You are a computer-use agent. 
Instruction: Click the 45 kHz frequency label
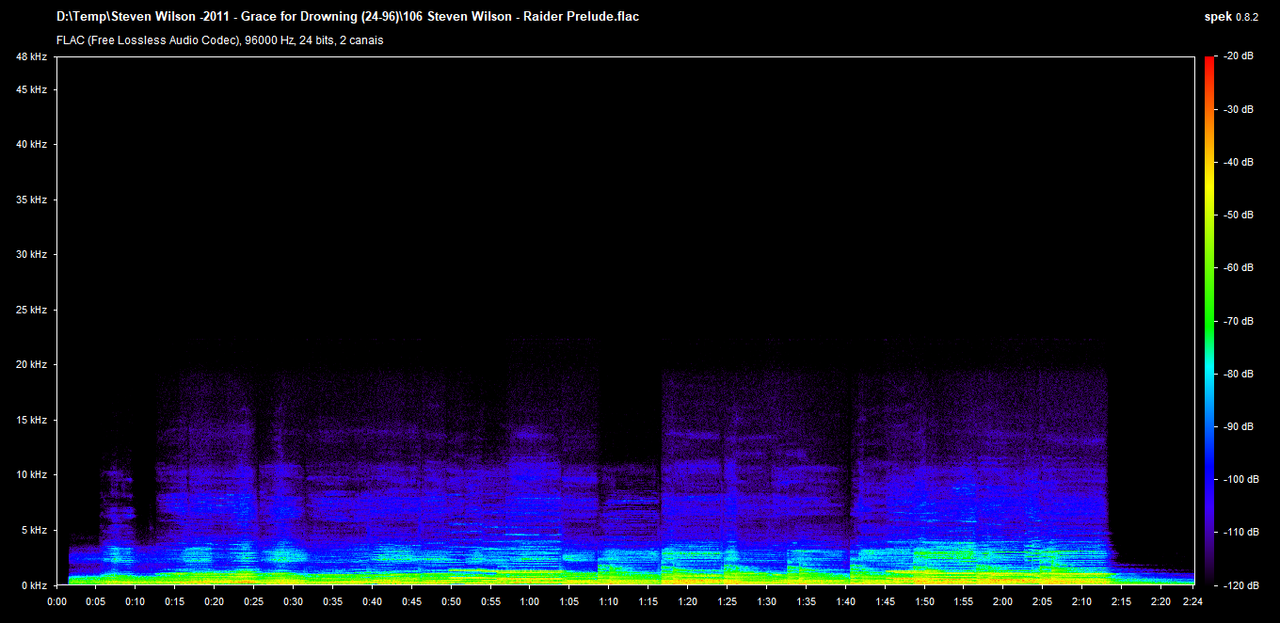point(31,90)
